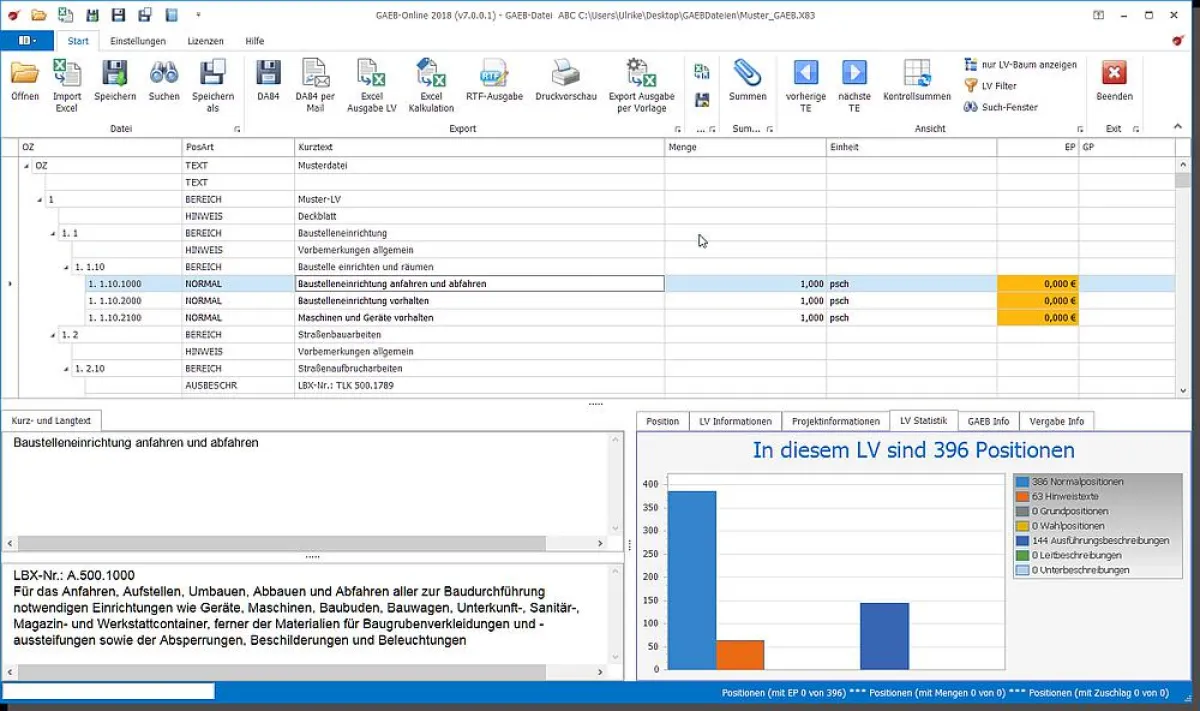Click blue Normalpositionen legend swatch
Image resolution: width=1200 pixels, height=711 pixels.
[1022, 482]
